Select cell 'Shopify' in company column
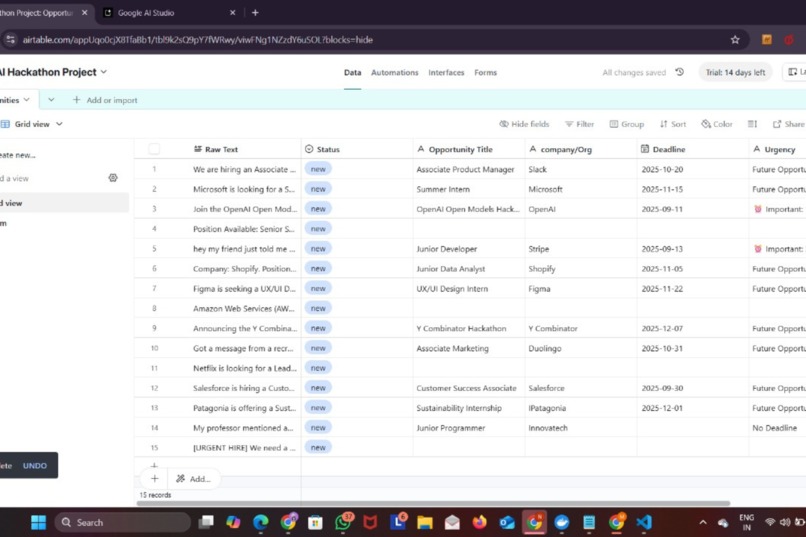 pyautogui.click(x=580, y=269)
